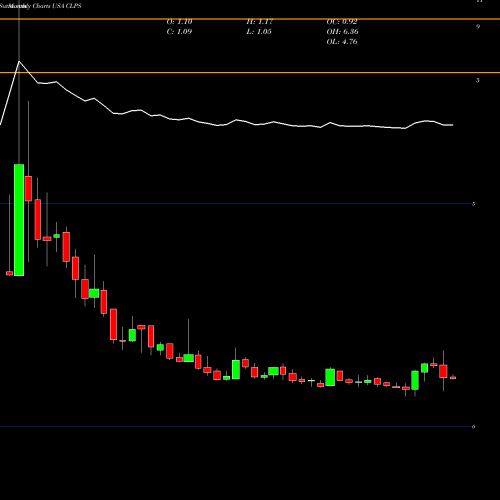The height and width of the screenshot is (500, 500).
Task: Click the '0' price axis label
Action: [474, 427]
